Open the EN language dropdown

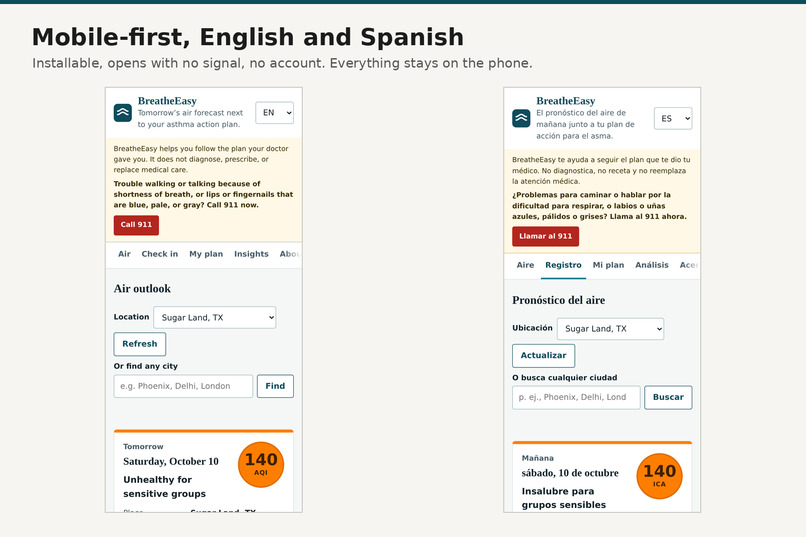[x=274, y=113]
